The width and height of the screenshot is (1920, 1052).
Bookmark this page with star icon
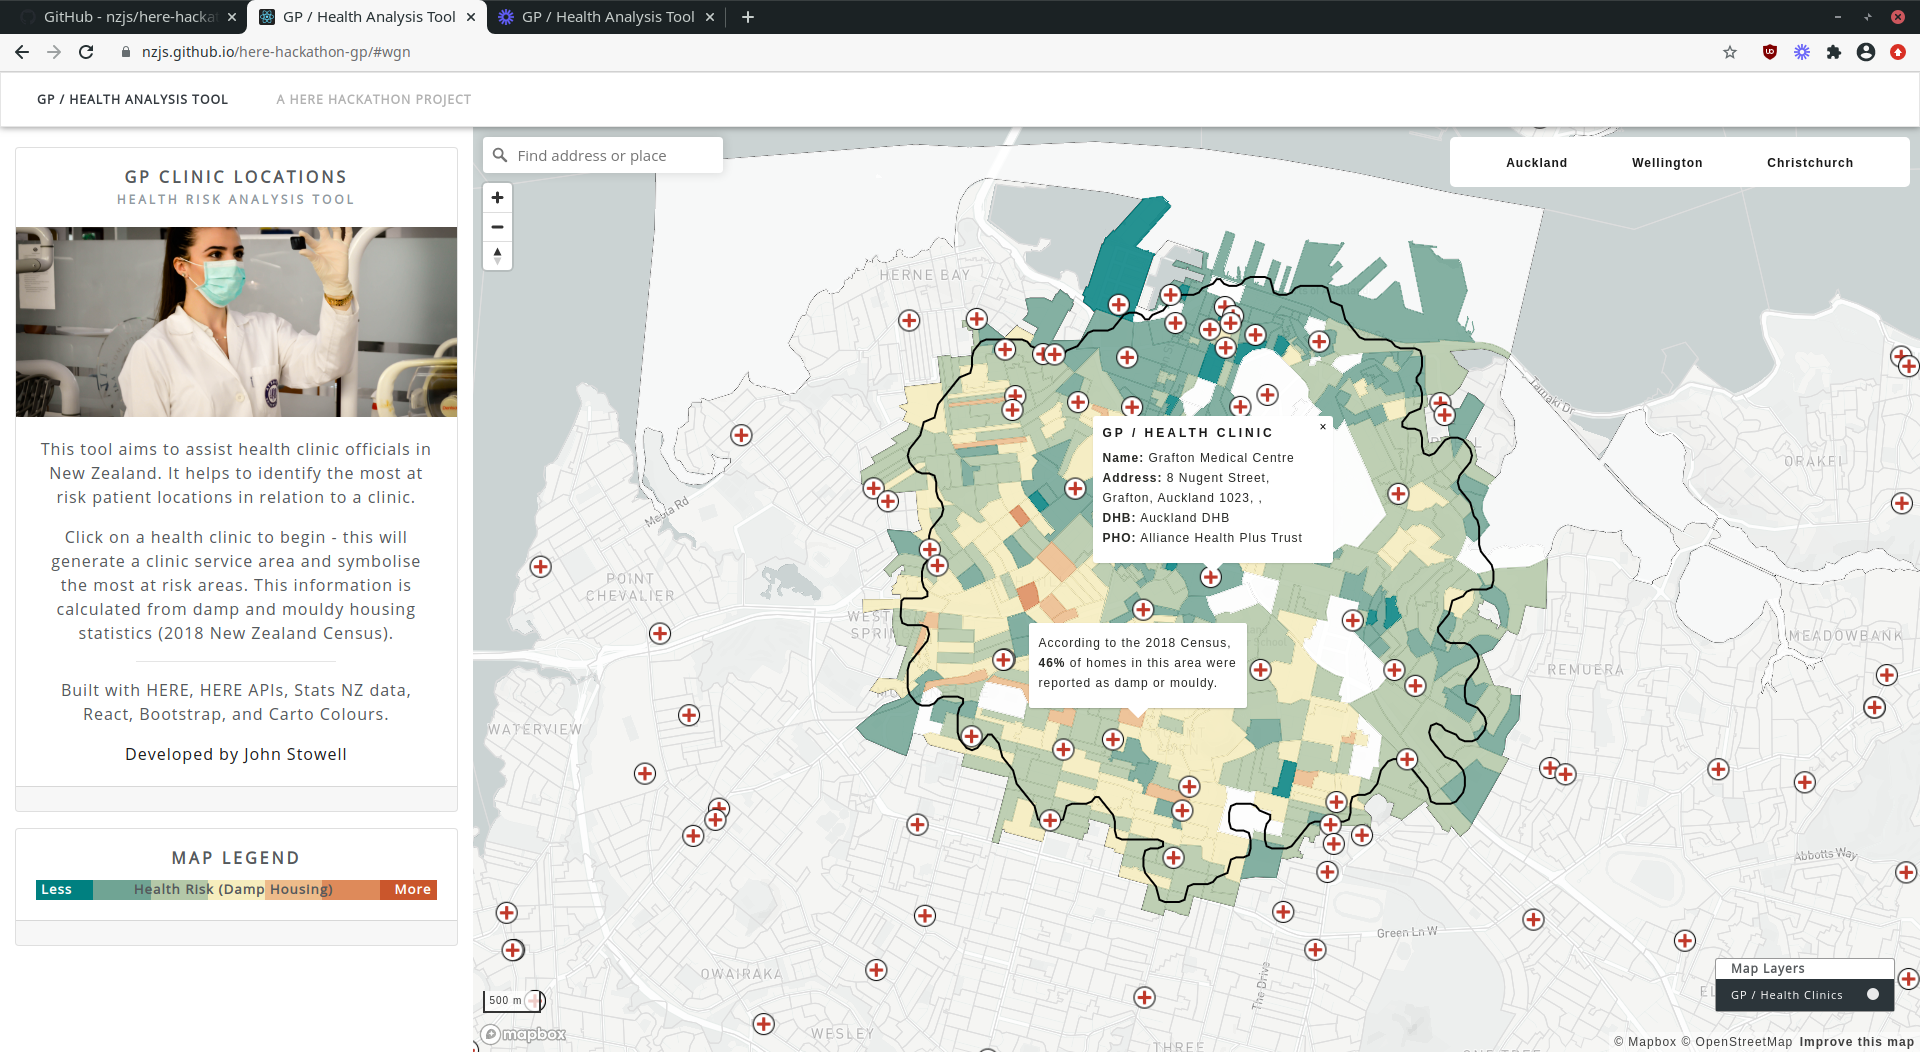[1730, 52]
